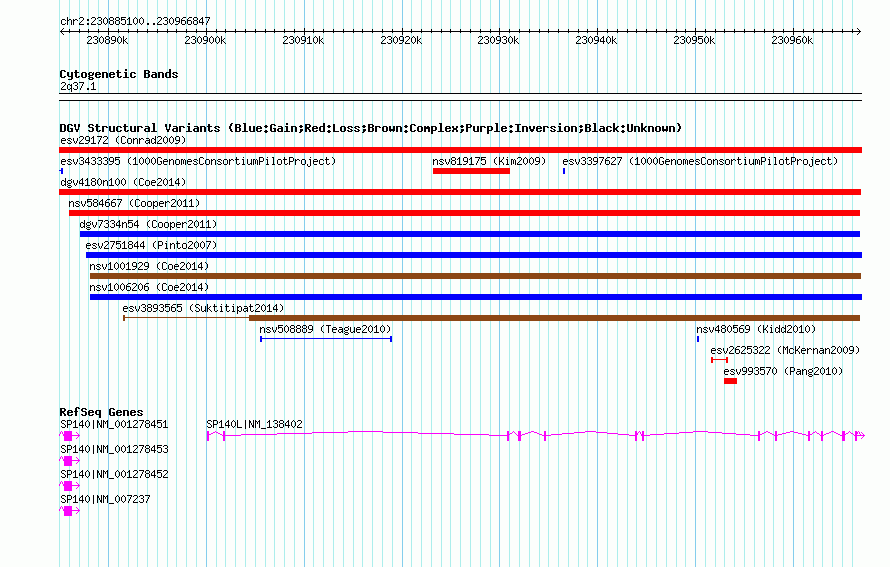Click the SP140 NM_007237 gene glyph
The width and height of the screenshot is (890, 567).
(69, 511)
